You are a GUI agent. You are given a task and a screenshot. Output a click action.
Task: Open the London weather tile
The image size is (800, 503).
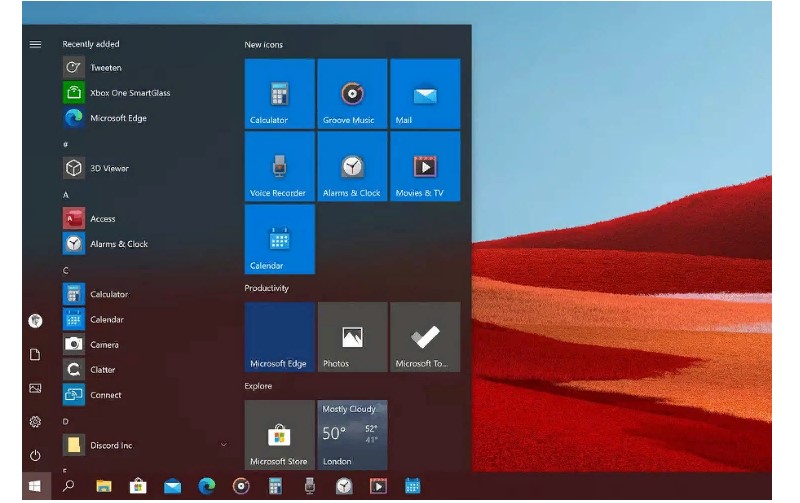(x=352, y=435)
